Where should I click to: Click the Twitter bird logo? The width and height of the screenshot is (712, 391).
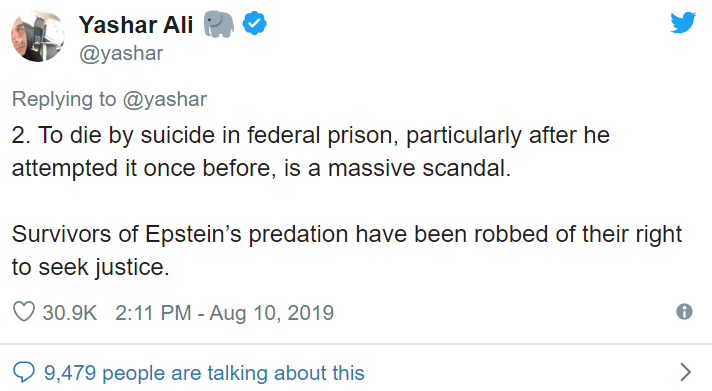683,23
